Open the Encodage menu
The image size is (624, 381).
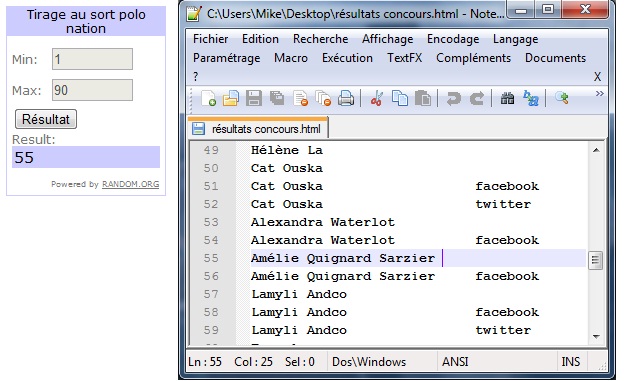pos(453,39)
